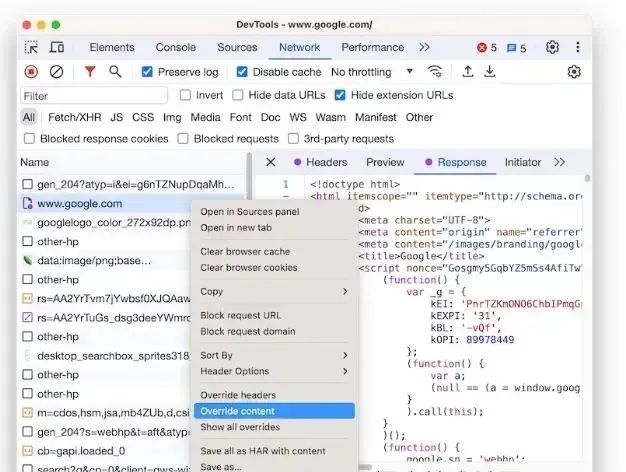
Task: Click stylesheet icon beside rs=AA2YrTuGs_dsg3deeYWmrc
Action: (27, 317)
